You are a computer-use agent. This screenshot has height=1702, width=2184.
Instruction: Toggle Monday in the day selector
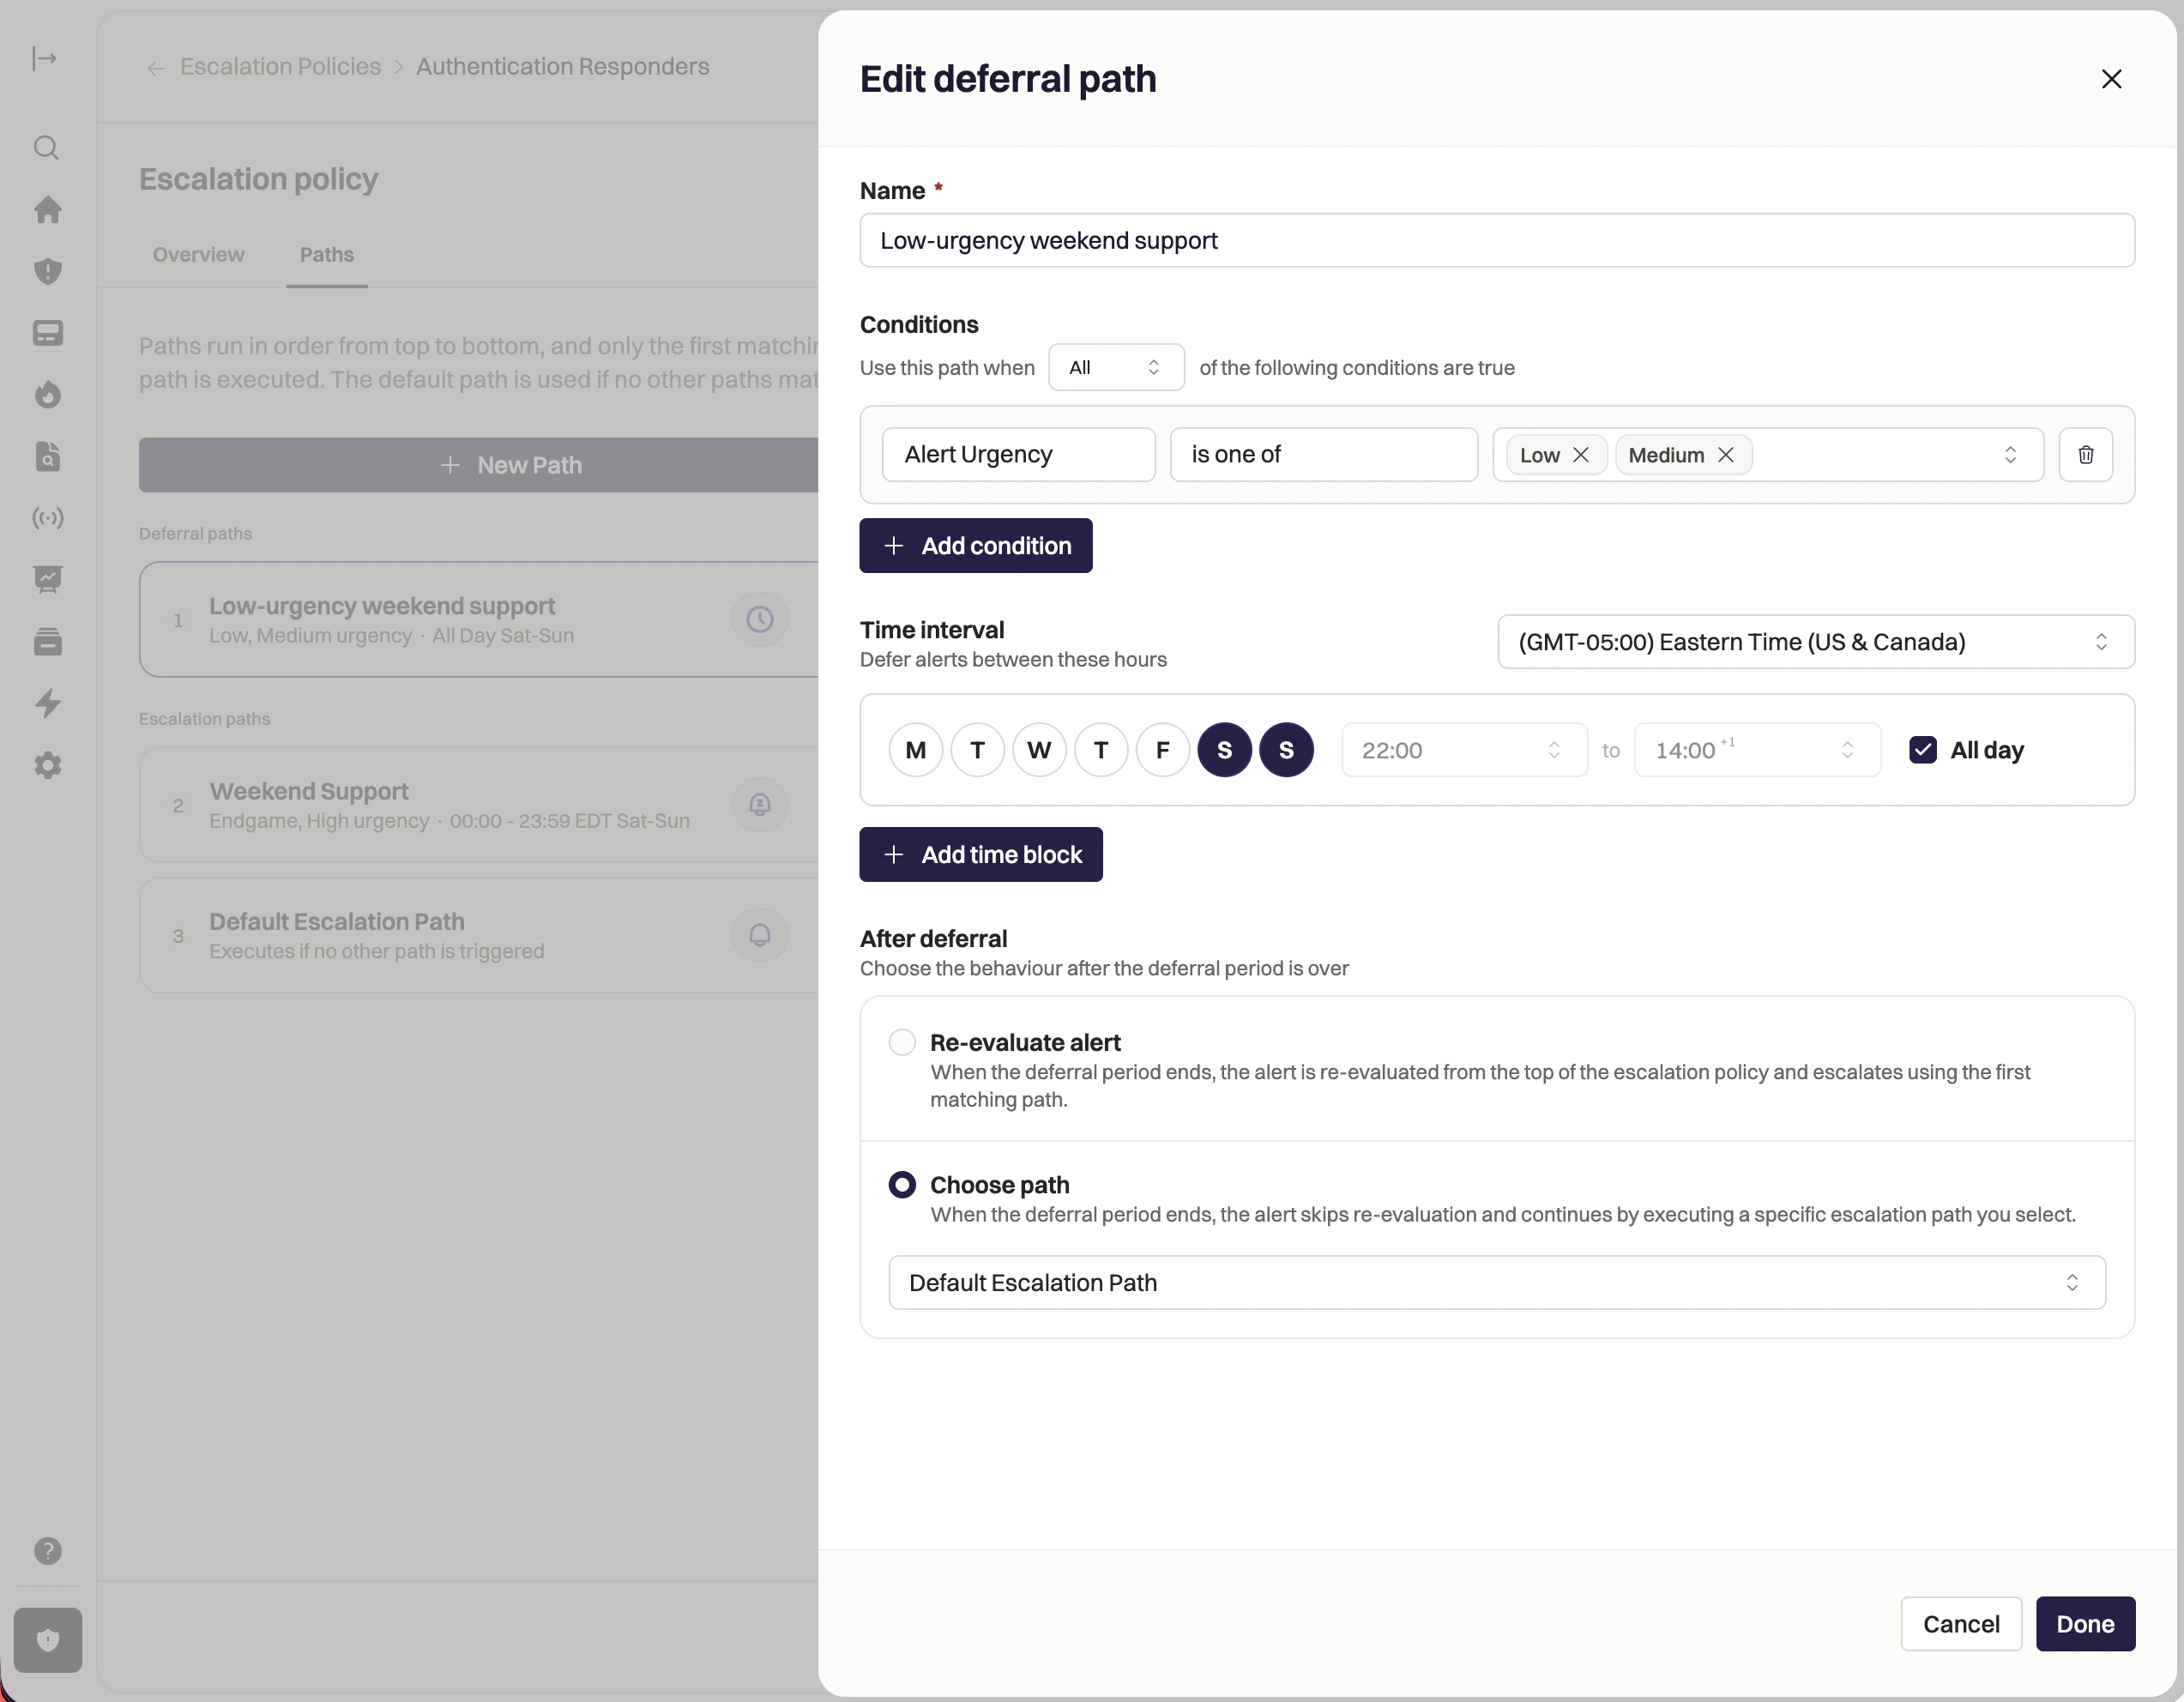pyautogui.click(x=915, y=750)
